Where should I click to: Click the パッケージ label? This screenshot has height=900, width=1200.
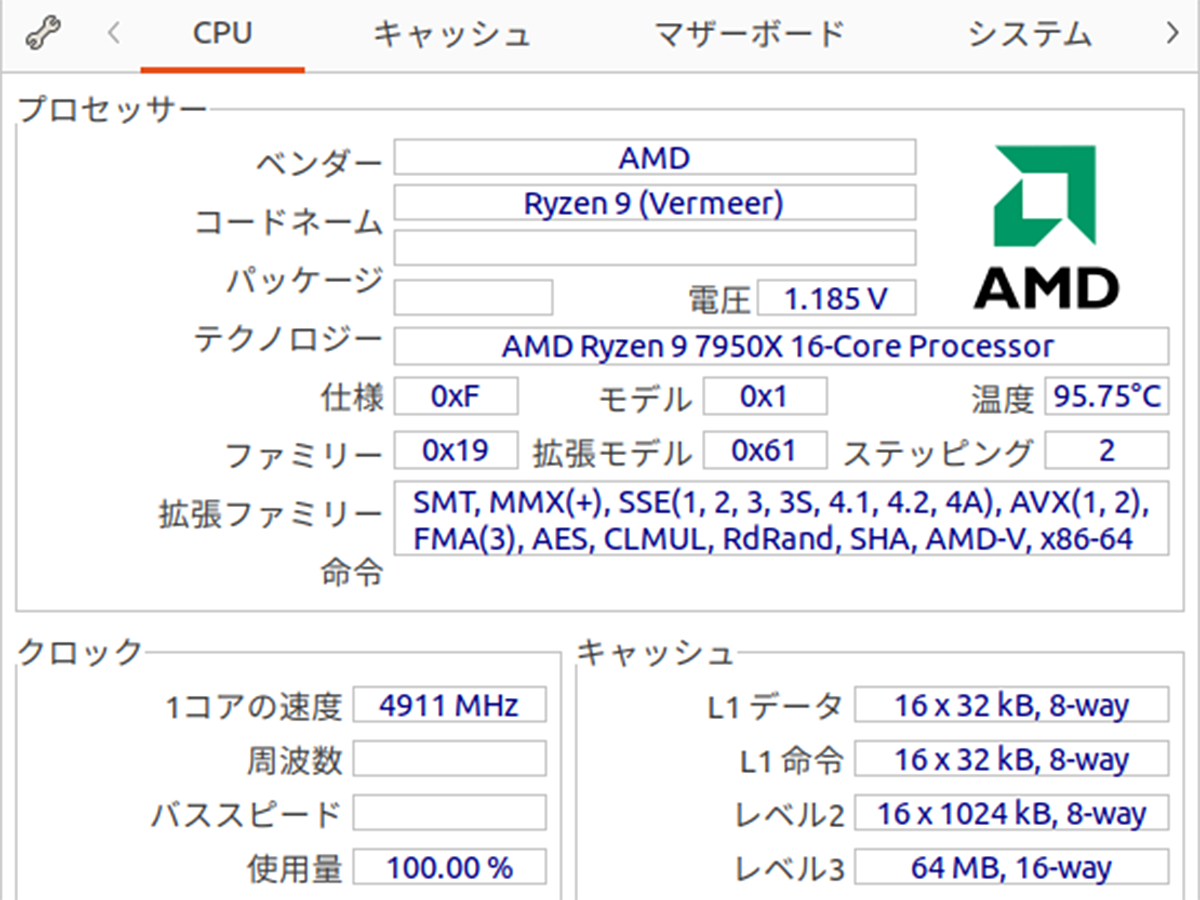pos(304,280)
